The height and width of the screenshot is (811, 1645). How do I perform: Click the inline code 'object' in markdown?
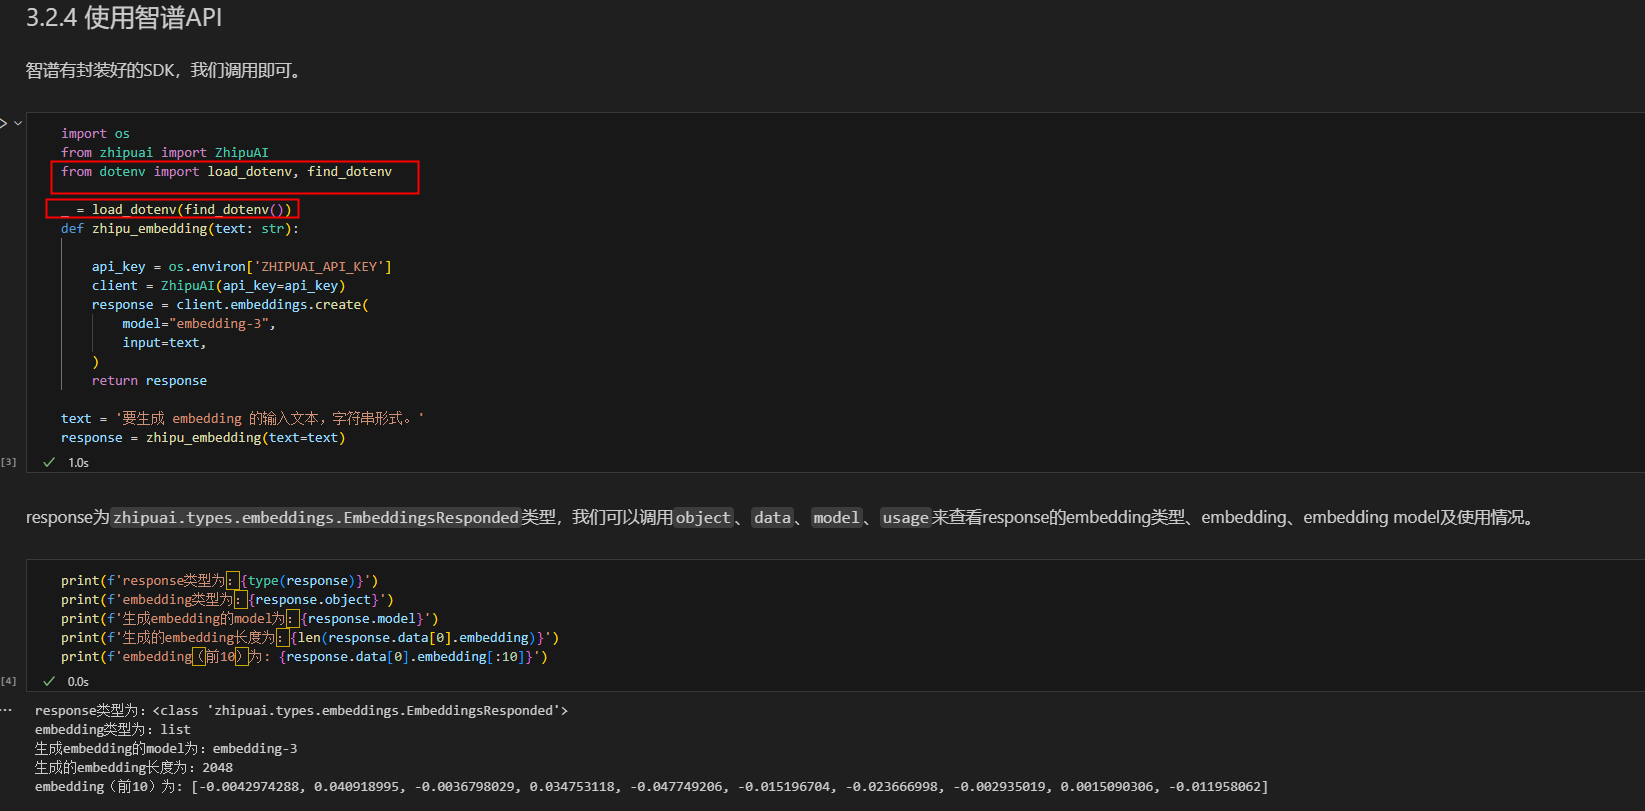(703, 518)
